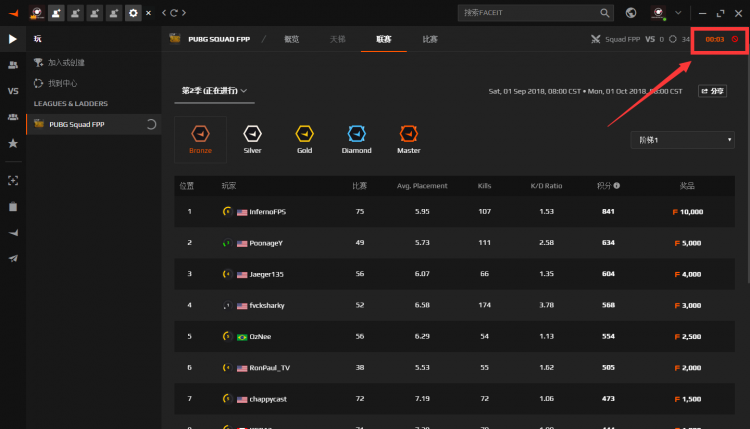Click the third add-player party slot

point(94,13)
